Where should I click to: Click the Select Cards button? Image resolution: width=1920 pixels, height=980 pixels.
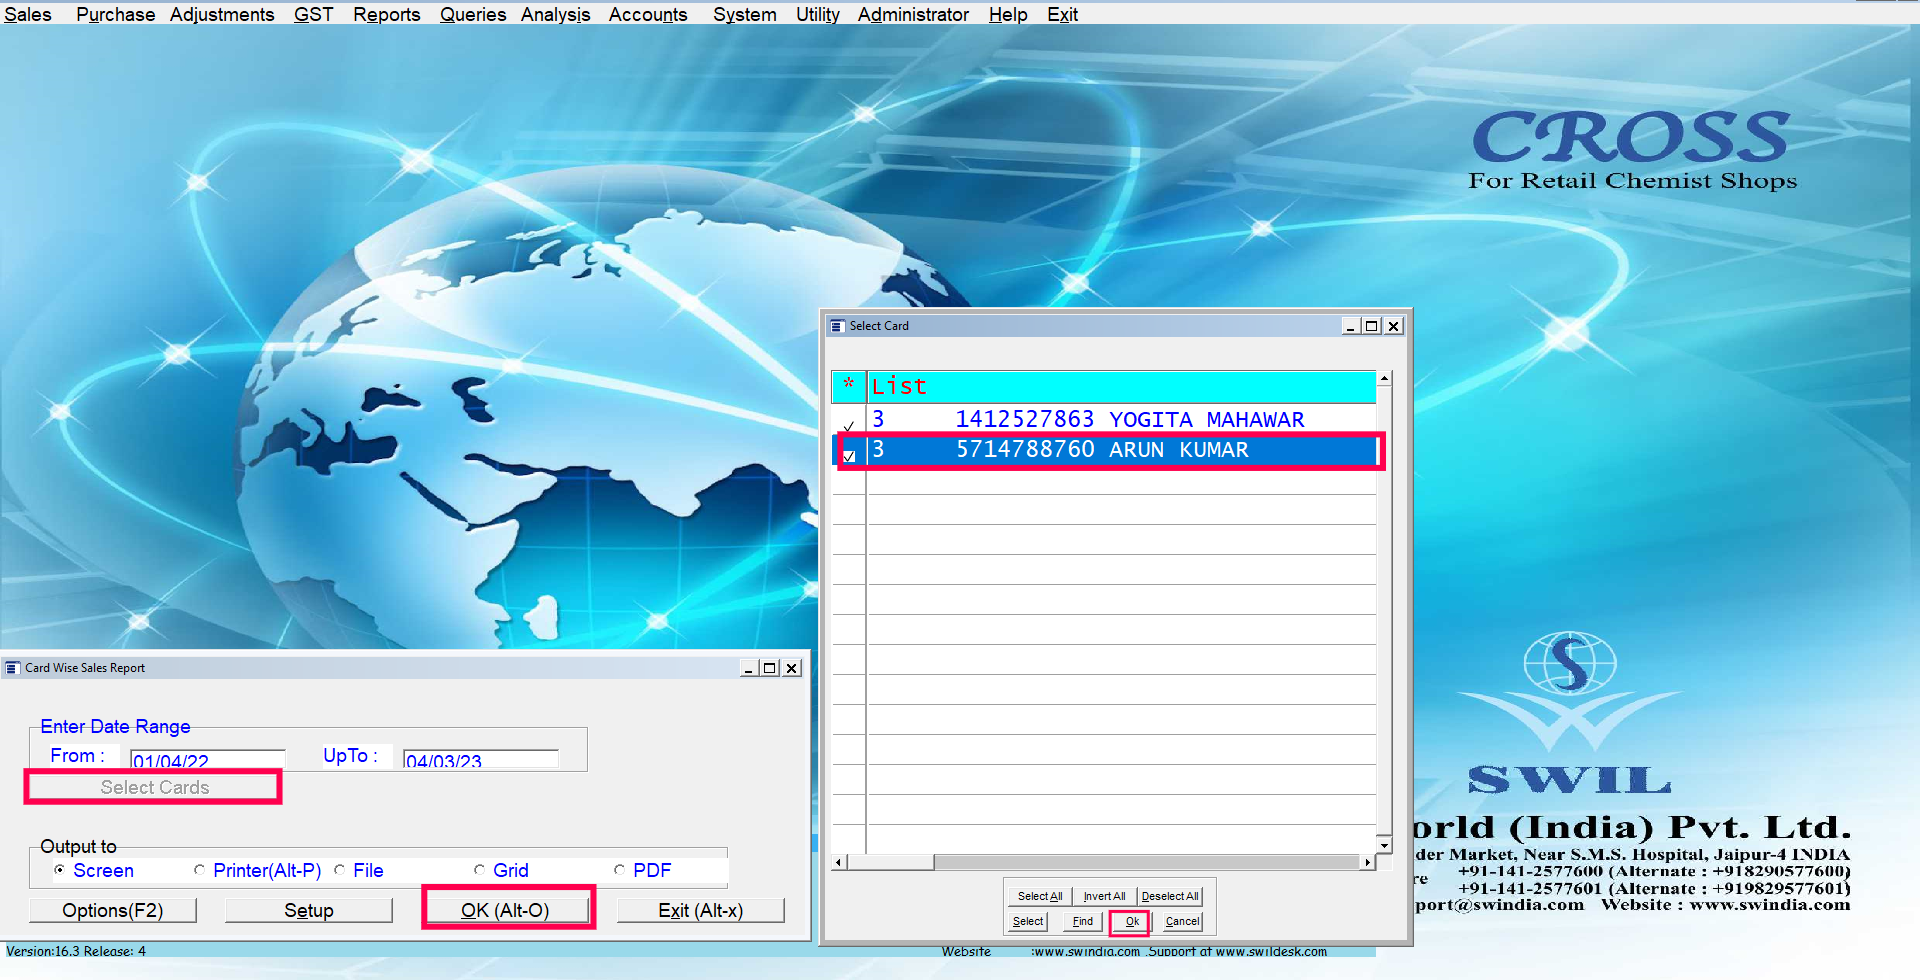coord(154,788)
